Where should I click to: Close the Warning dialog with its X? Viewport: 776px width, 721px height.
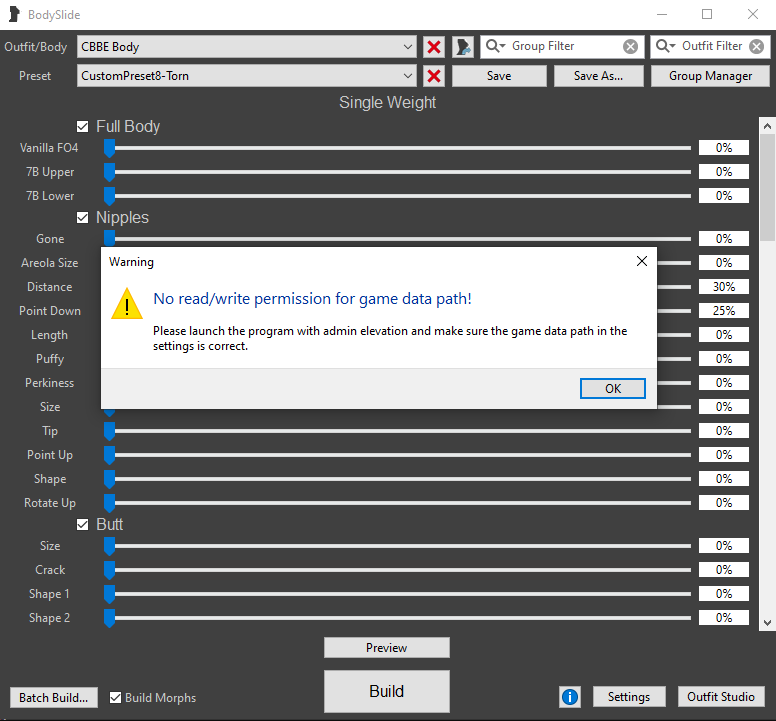point(642,262)
